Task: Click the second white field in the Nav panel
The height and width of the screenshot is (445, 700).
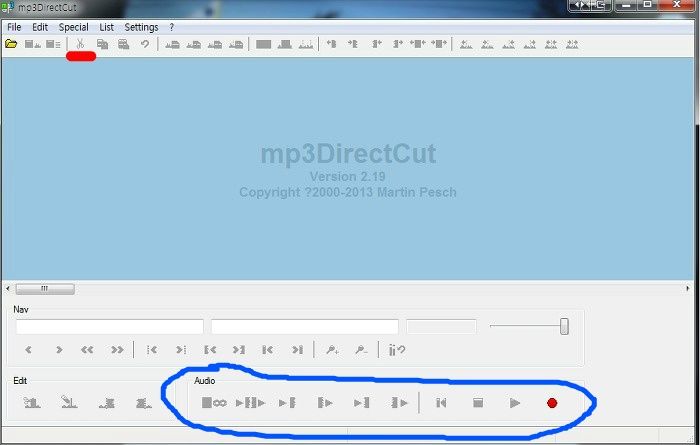Action: 305,327
